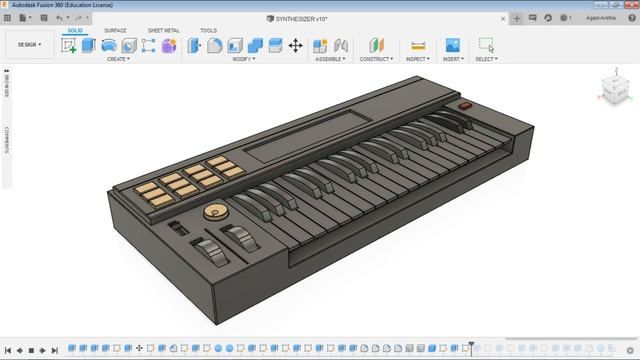Start a new sketch with Create Sketch
Viewport: 640px width, 360px height.
click(68, 45)
